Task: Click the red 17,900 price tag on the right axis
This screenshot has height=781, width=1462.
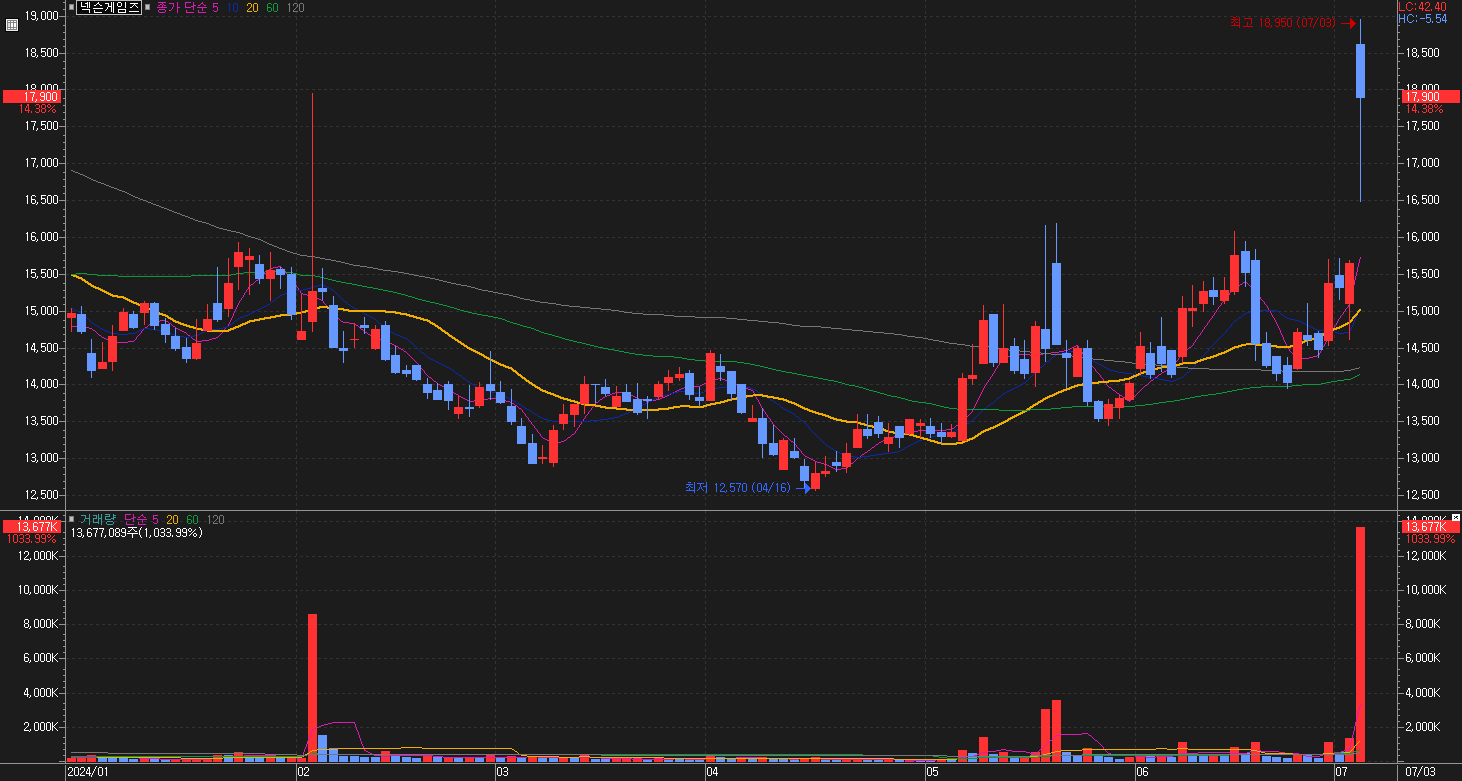Action: click(1429, 96)
